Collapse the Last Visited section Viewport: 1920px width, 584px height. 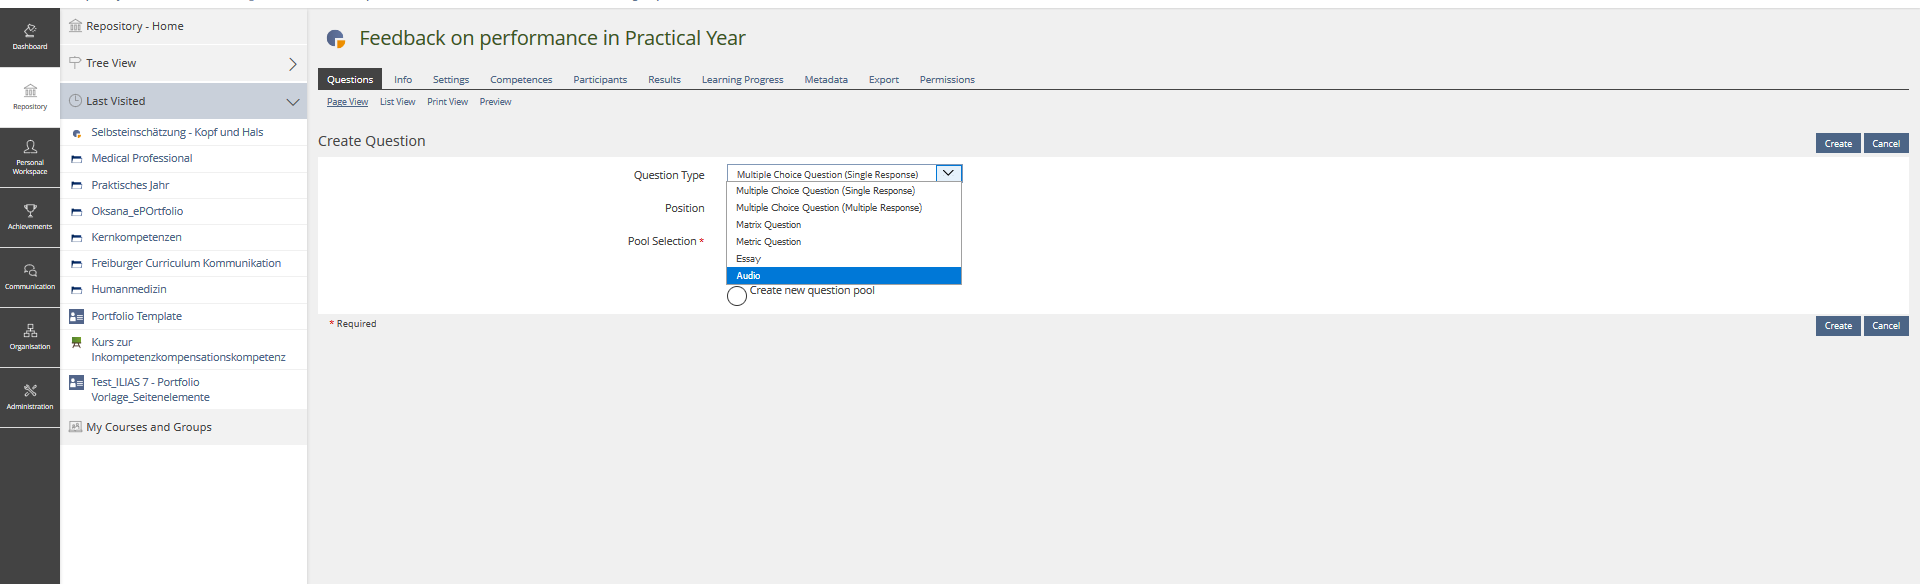(x=292, y=101)
